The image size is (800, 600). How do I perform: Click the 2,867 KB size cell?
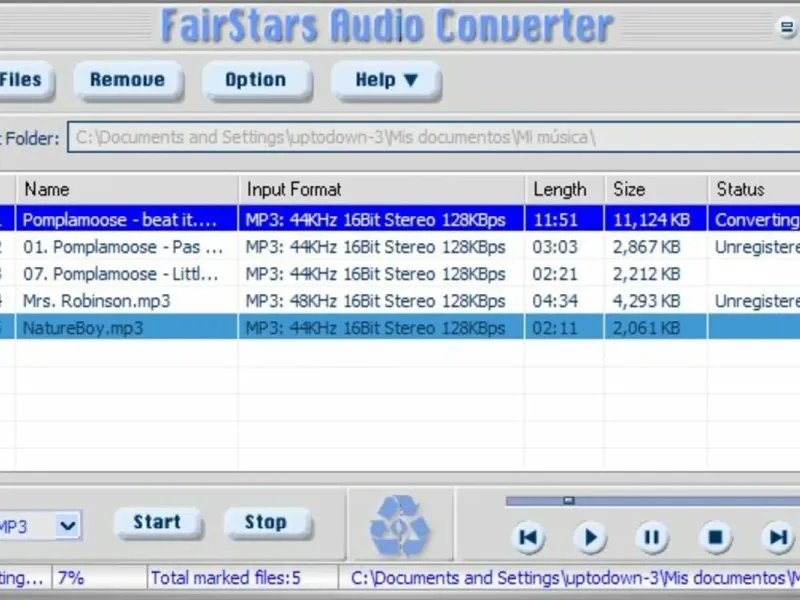coord(656,247)
